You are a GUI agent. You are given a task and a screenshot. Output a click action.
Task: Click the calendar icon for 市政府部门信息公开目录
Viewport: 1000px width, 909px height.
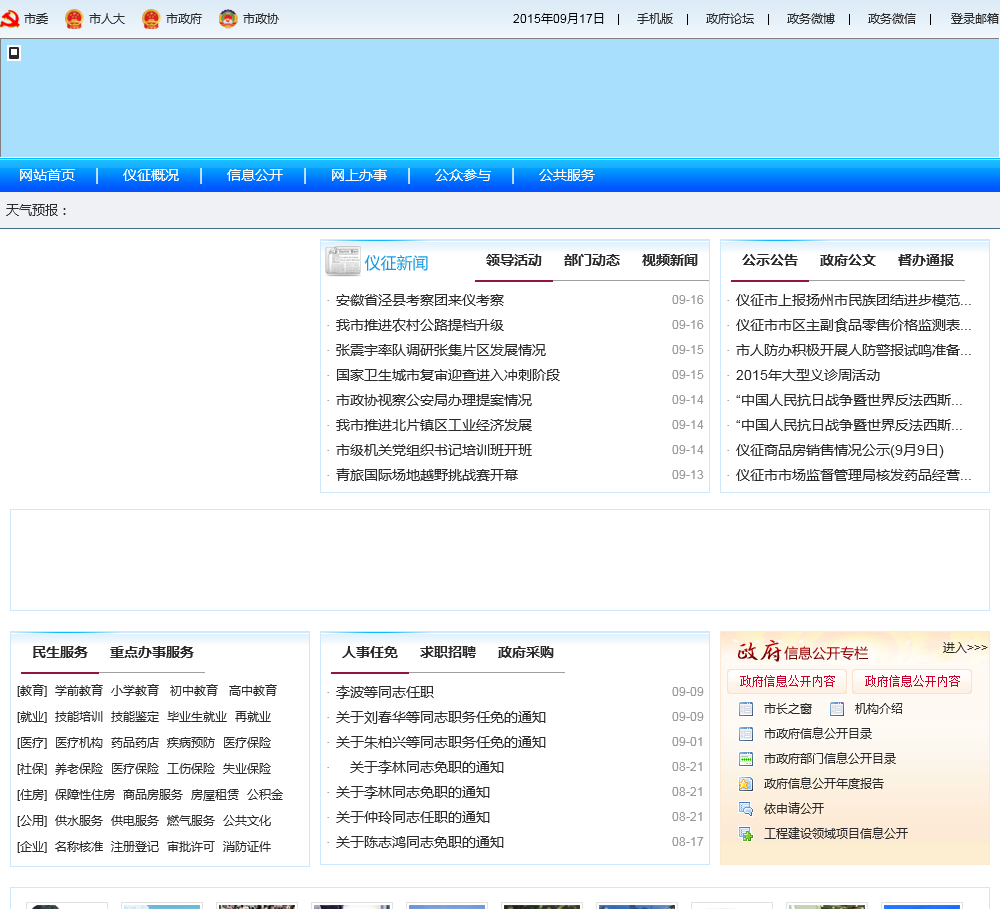point(746,759)
